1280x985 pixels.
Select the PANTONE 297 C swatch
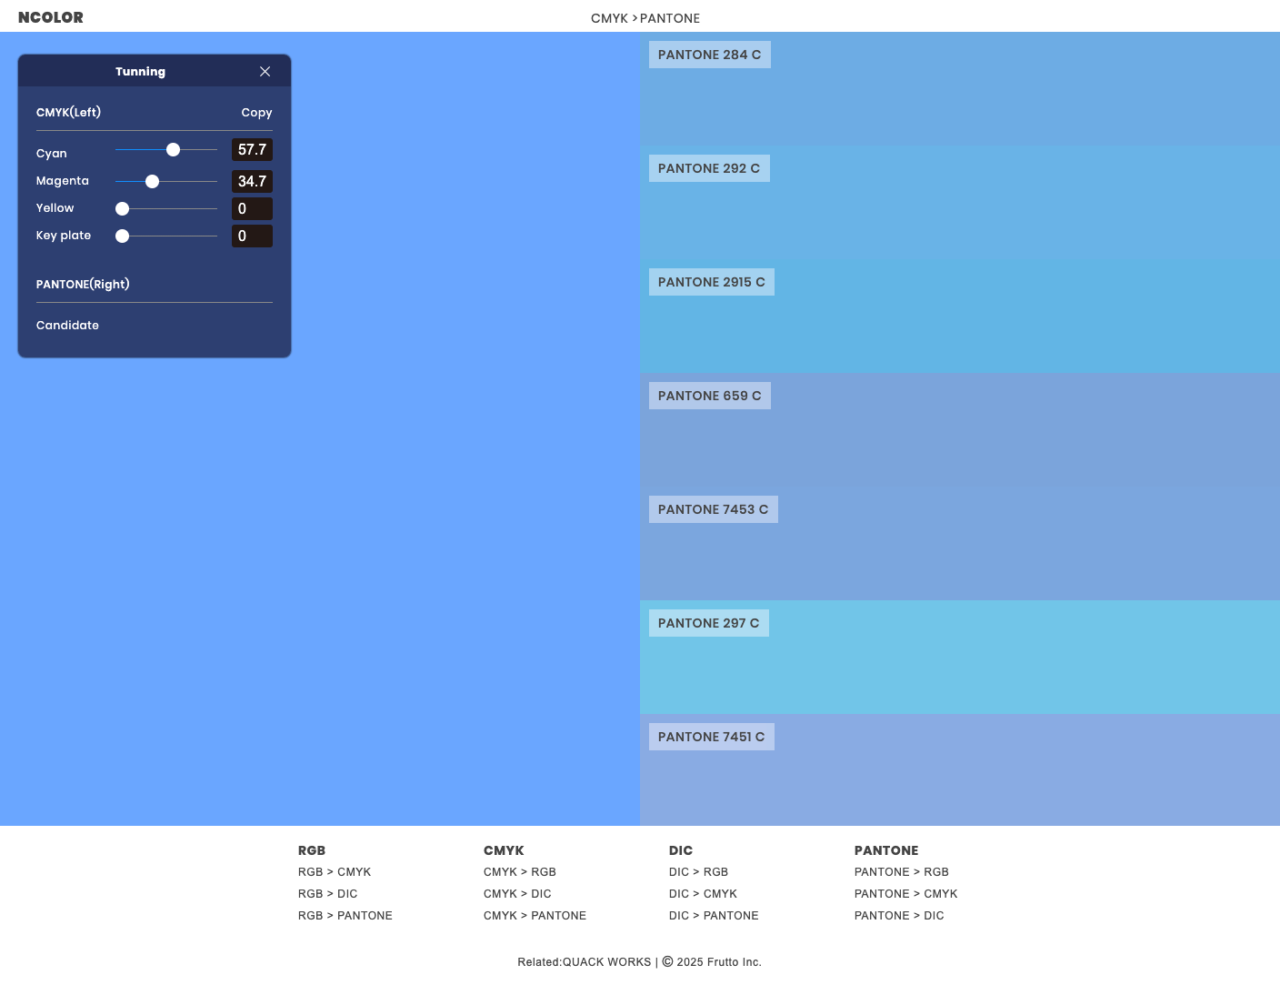point(960,657)
